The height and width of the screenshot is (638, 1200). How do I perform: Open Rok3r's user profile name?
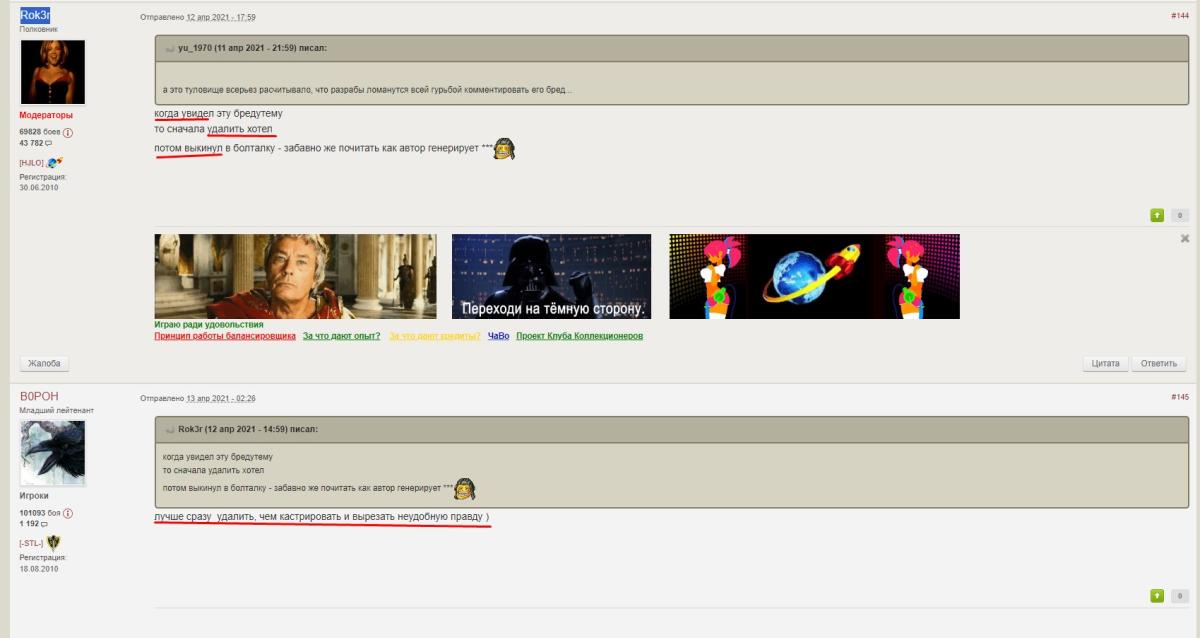point(35,16)
